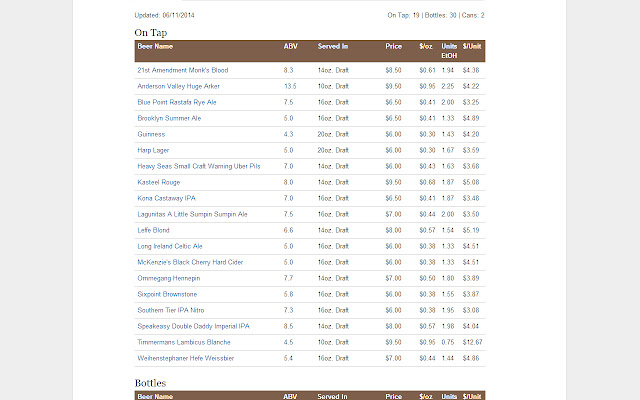Click $0.43 per ounce for Heavy Seas
The width and height of the screenshot is (640, 400).
427,166
